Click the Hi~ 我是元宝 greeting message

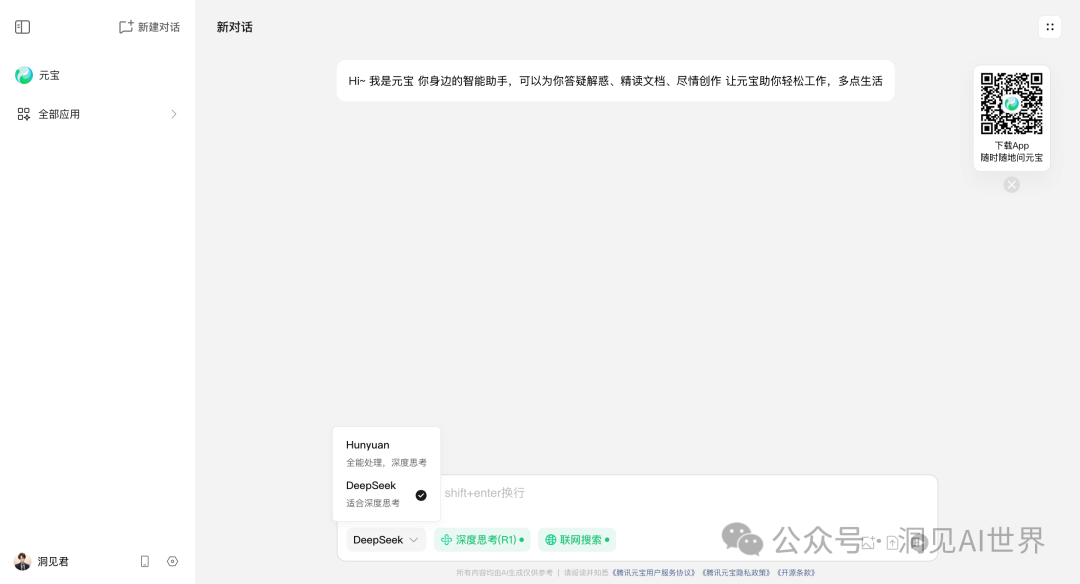click(x=615, y=81)
